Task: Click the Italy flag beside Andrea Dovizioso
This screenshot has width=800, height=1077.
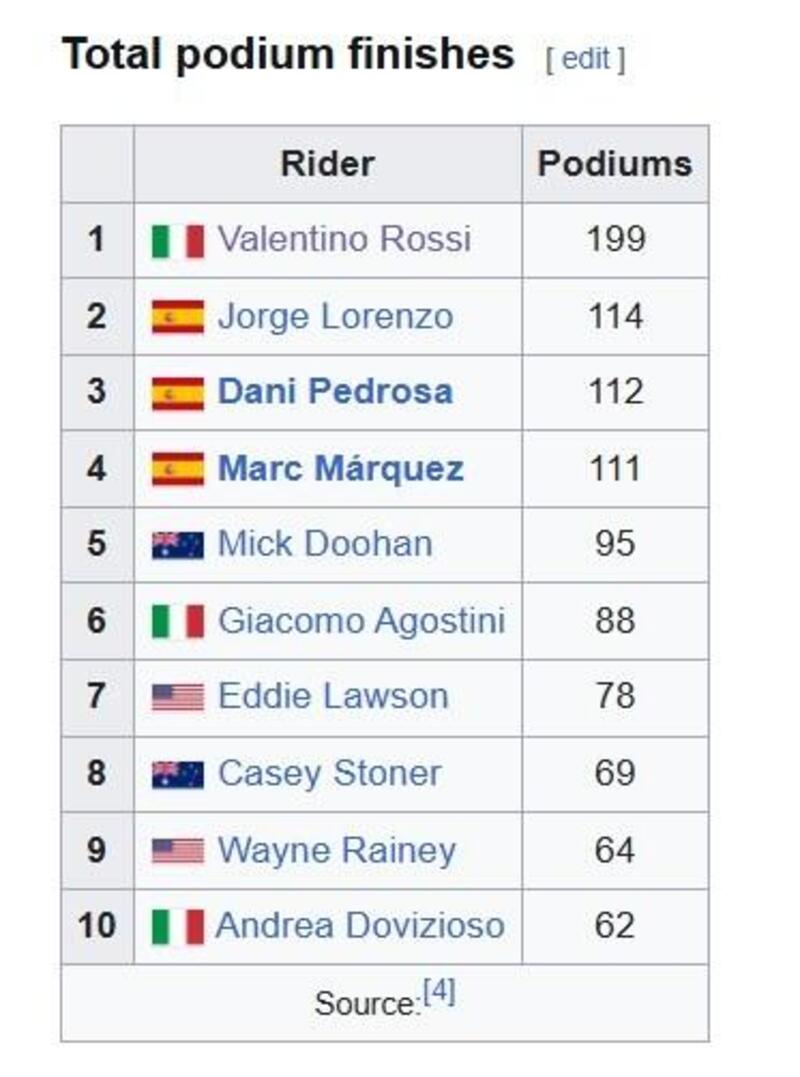Action: tap(177, 927)
